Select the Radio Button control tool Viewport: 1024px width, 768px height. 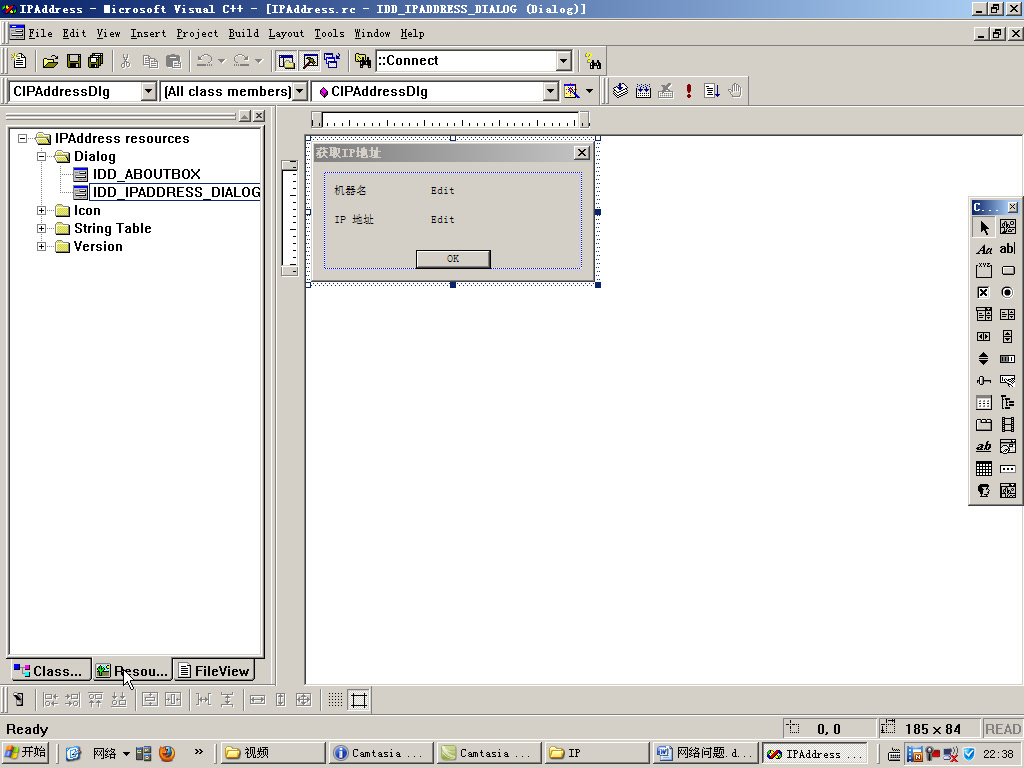(1008, 292)
